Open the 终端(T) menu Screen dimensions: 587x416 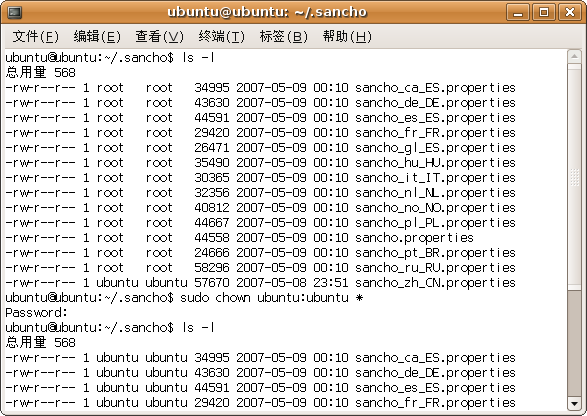tap(222, 36)
